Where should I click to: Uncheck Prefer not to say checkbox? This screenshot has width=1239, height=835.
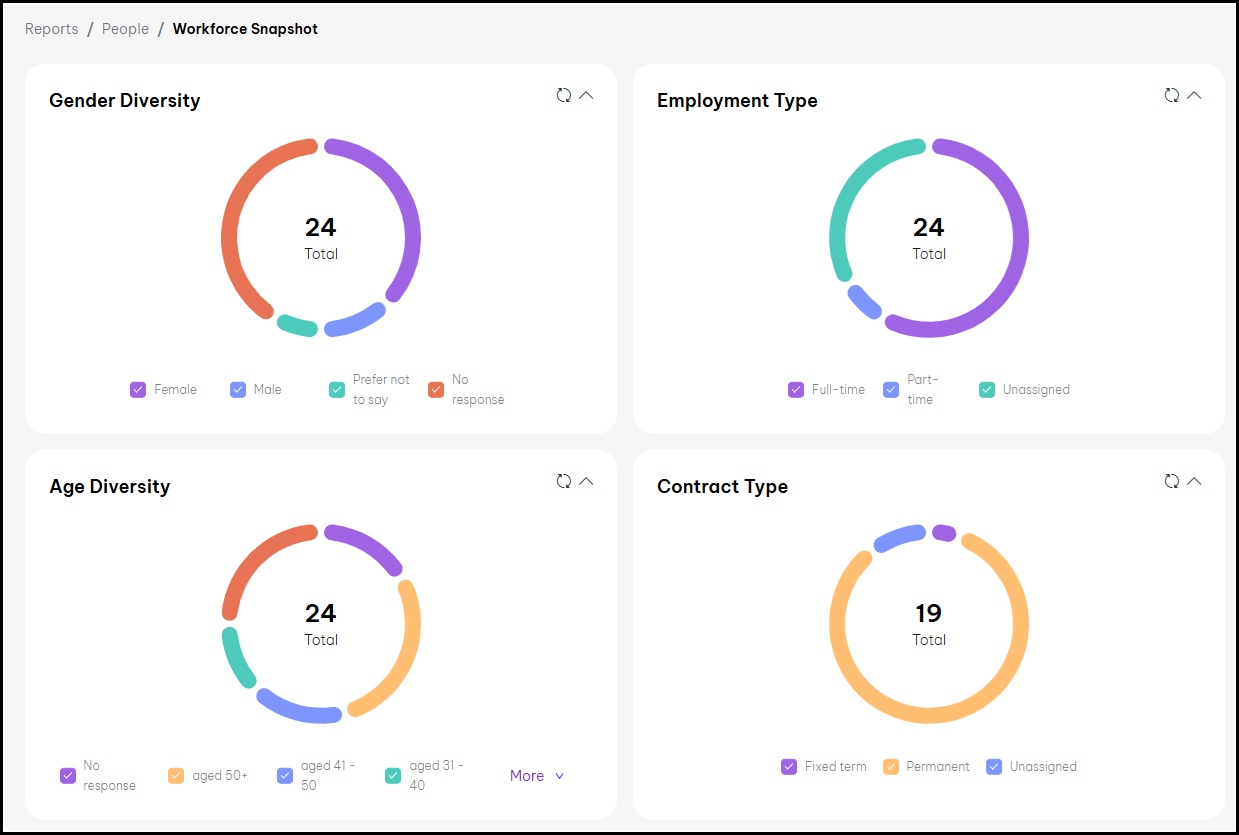click(337, 390)
